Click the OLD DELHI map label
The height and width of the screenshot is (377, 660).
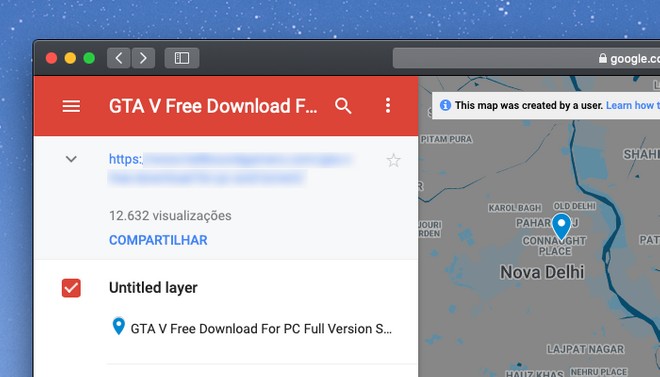click(x=575, y=206)
